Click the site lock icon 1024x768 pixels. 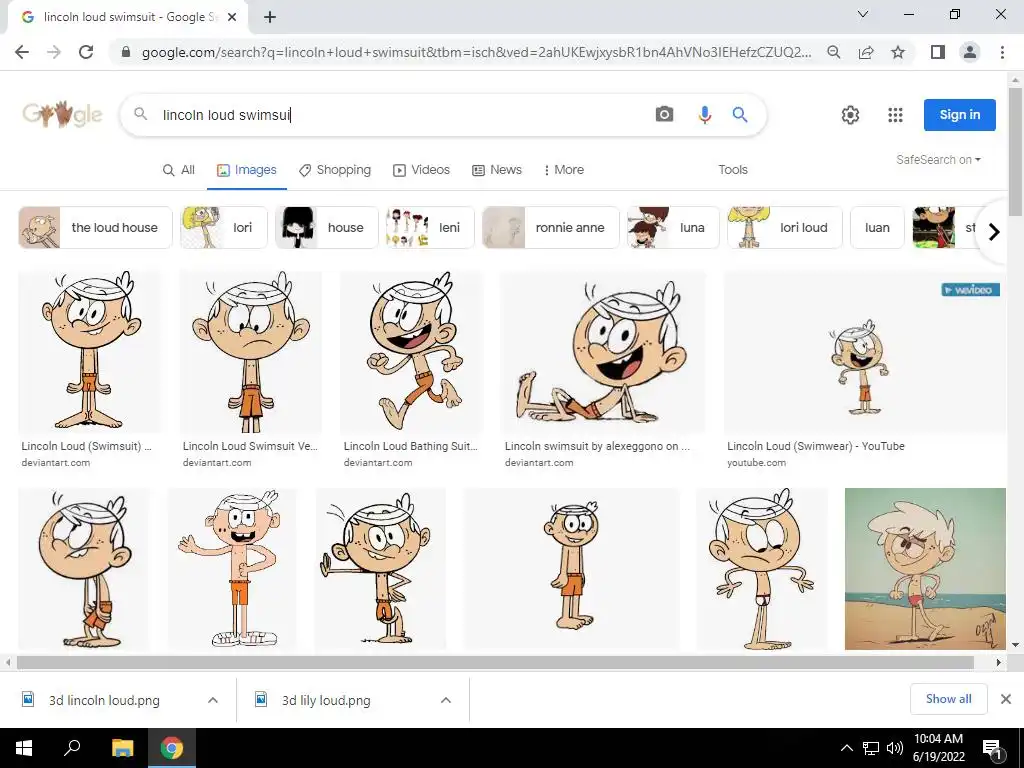(x=126, y=52)
